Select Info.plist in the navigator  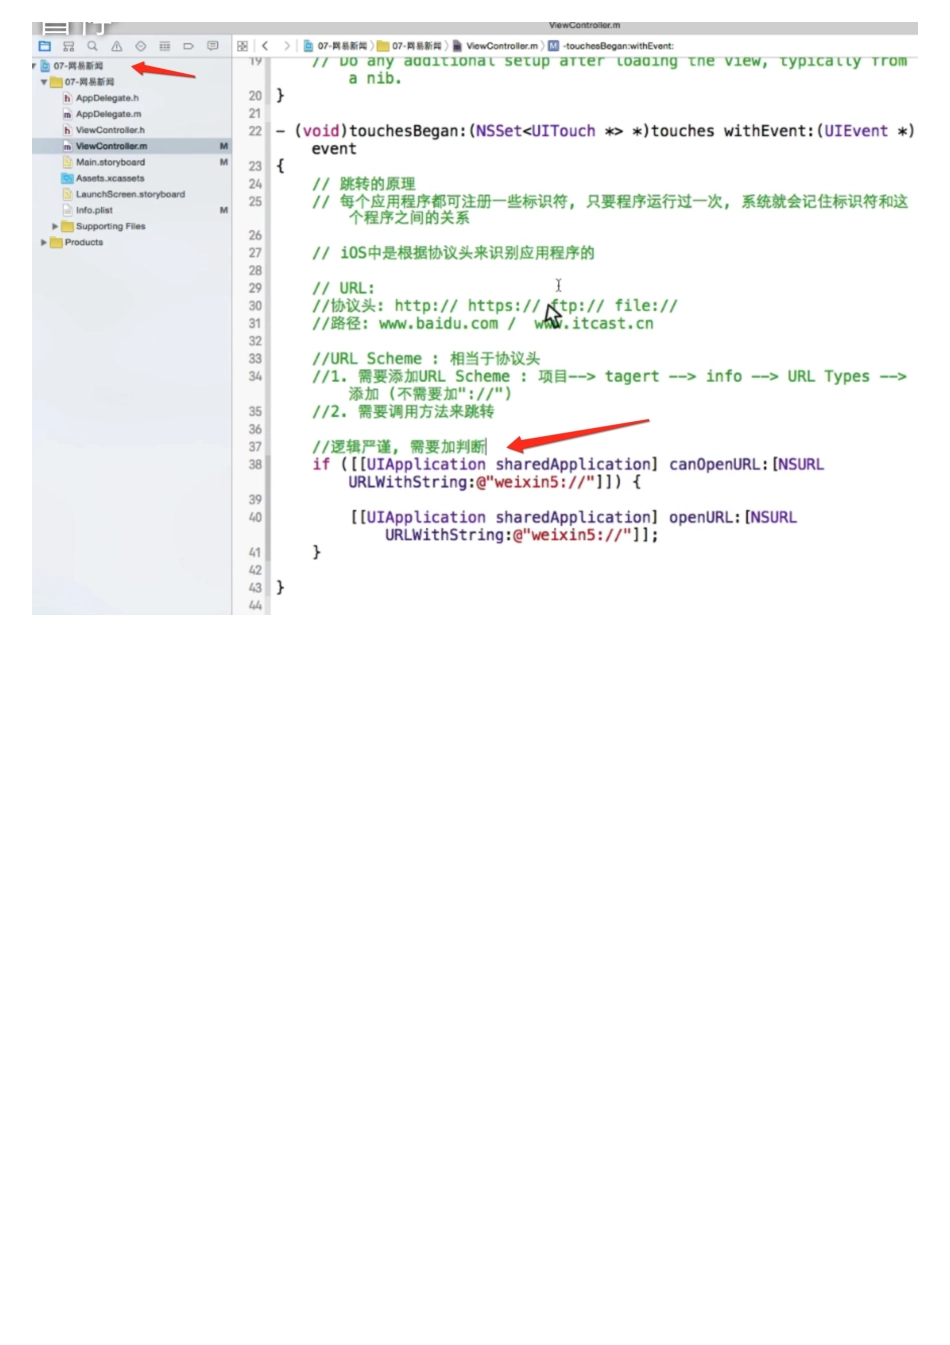(97, 210)
